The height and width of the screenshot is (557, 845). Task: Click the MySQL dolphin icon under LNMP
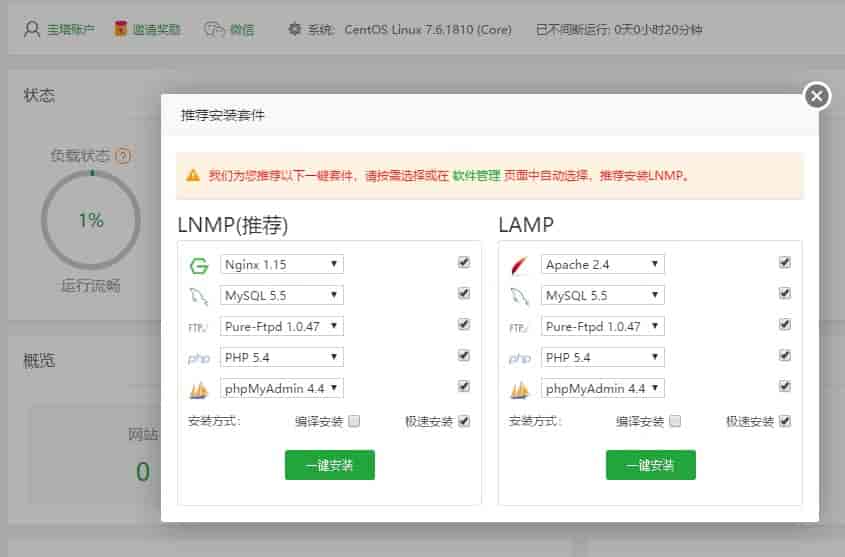click(198, 296)
